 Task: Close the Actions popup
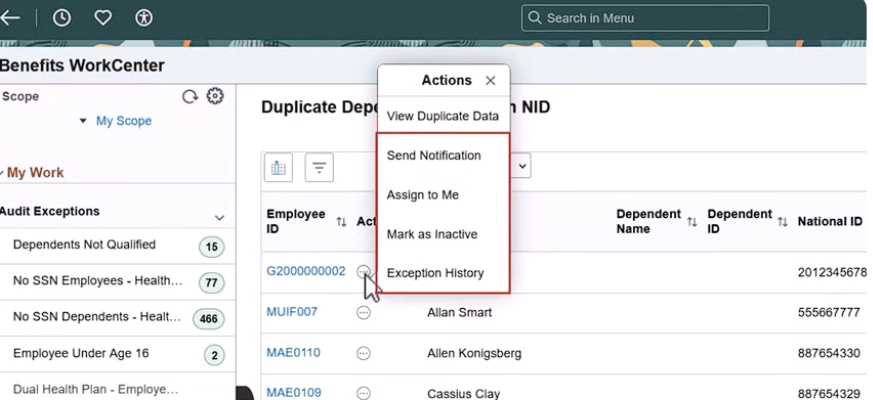click(x=490, y=81)
